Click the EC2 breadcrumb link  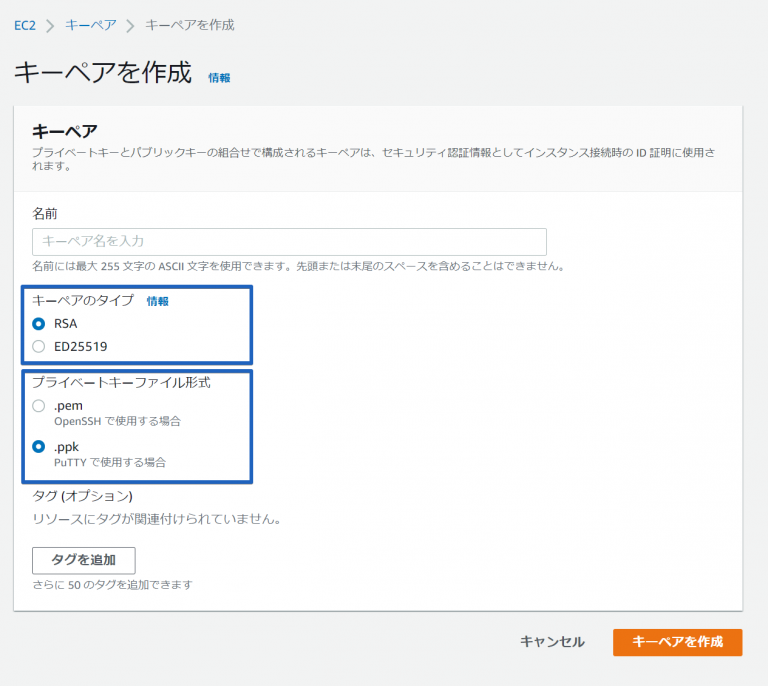tap(25, 24)
